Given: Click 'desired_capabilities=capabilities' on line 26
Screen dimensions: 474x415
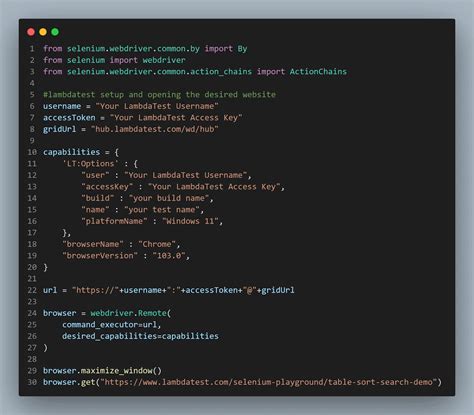Looking at the screenshot, I should point(140,336).
